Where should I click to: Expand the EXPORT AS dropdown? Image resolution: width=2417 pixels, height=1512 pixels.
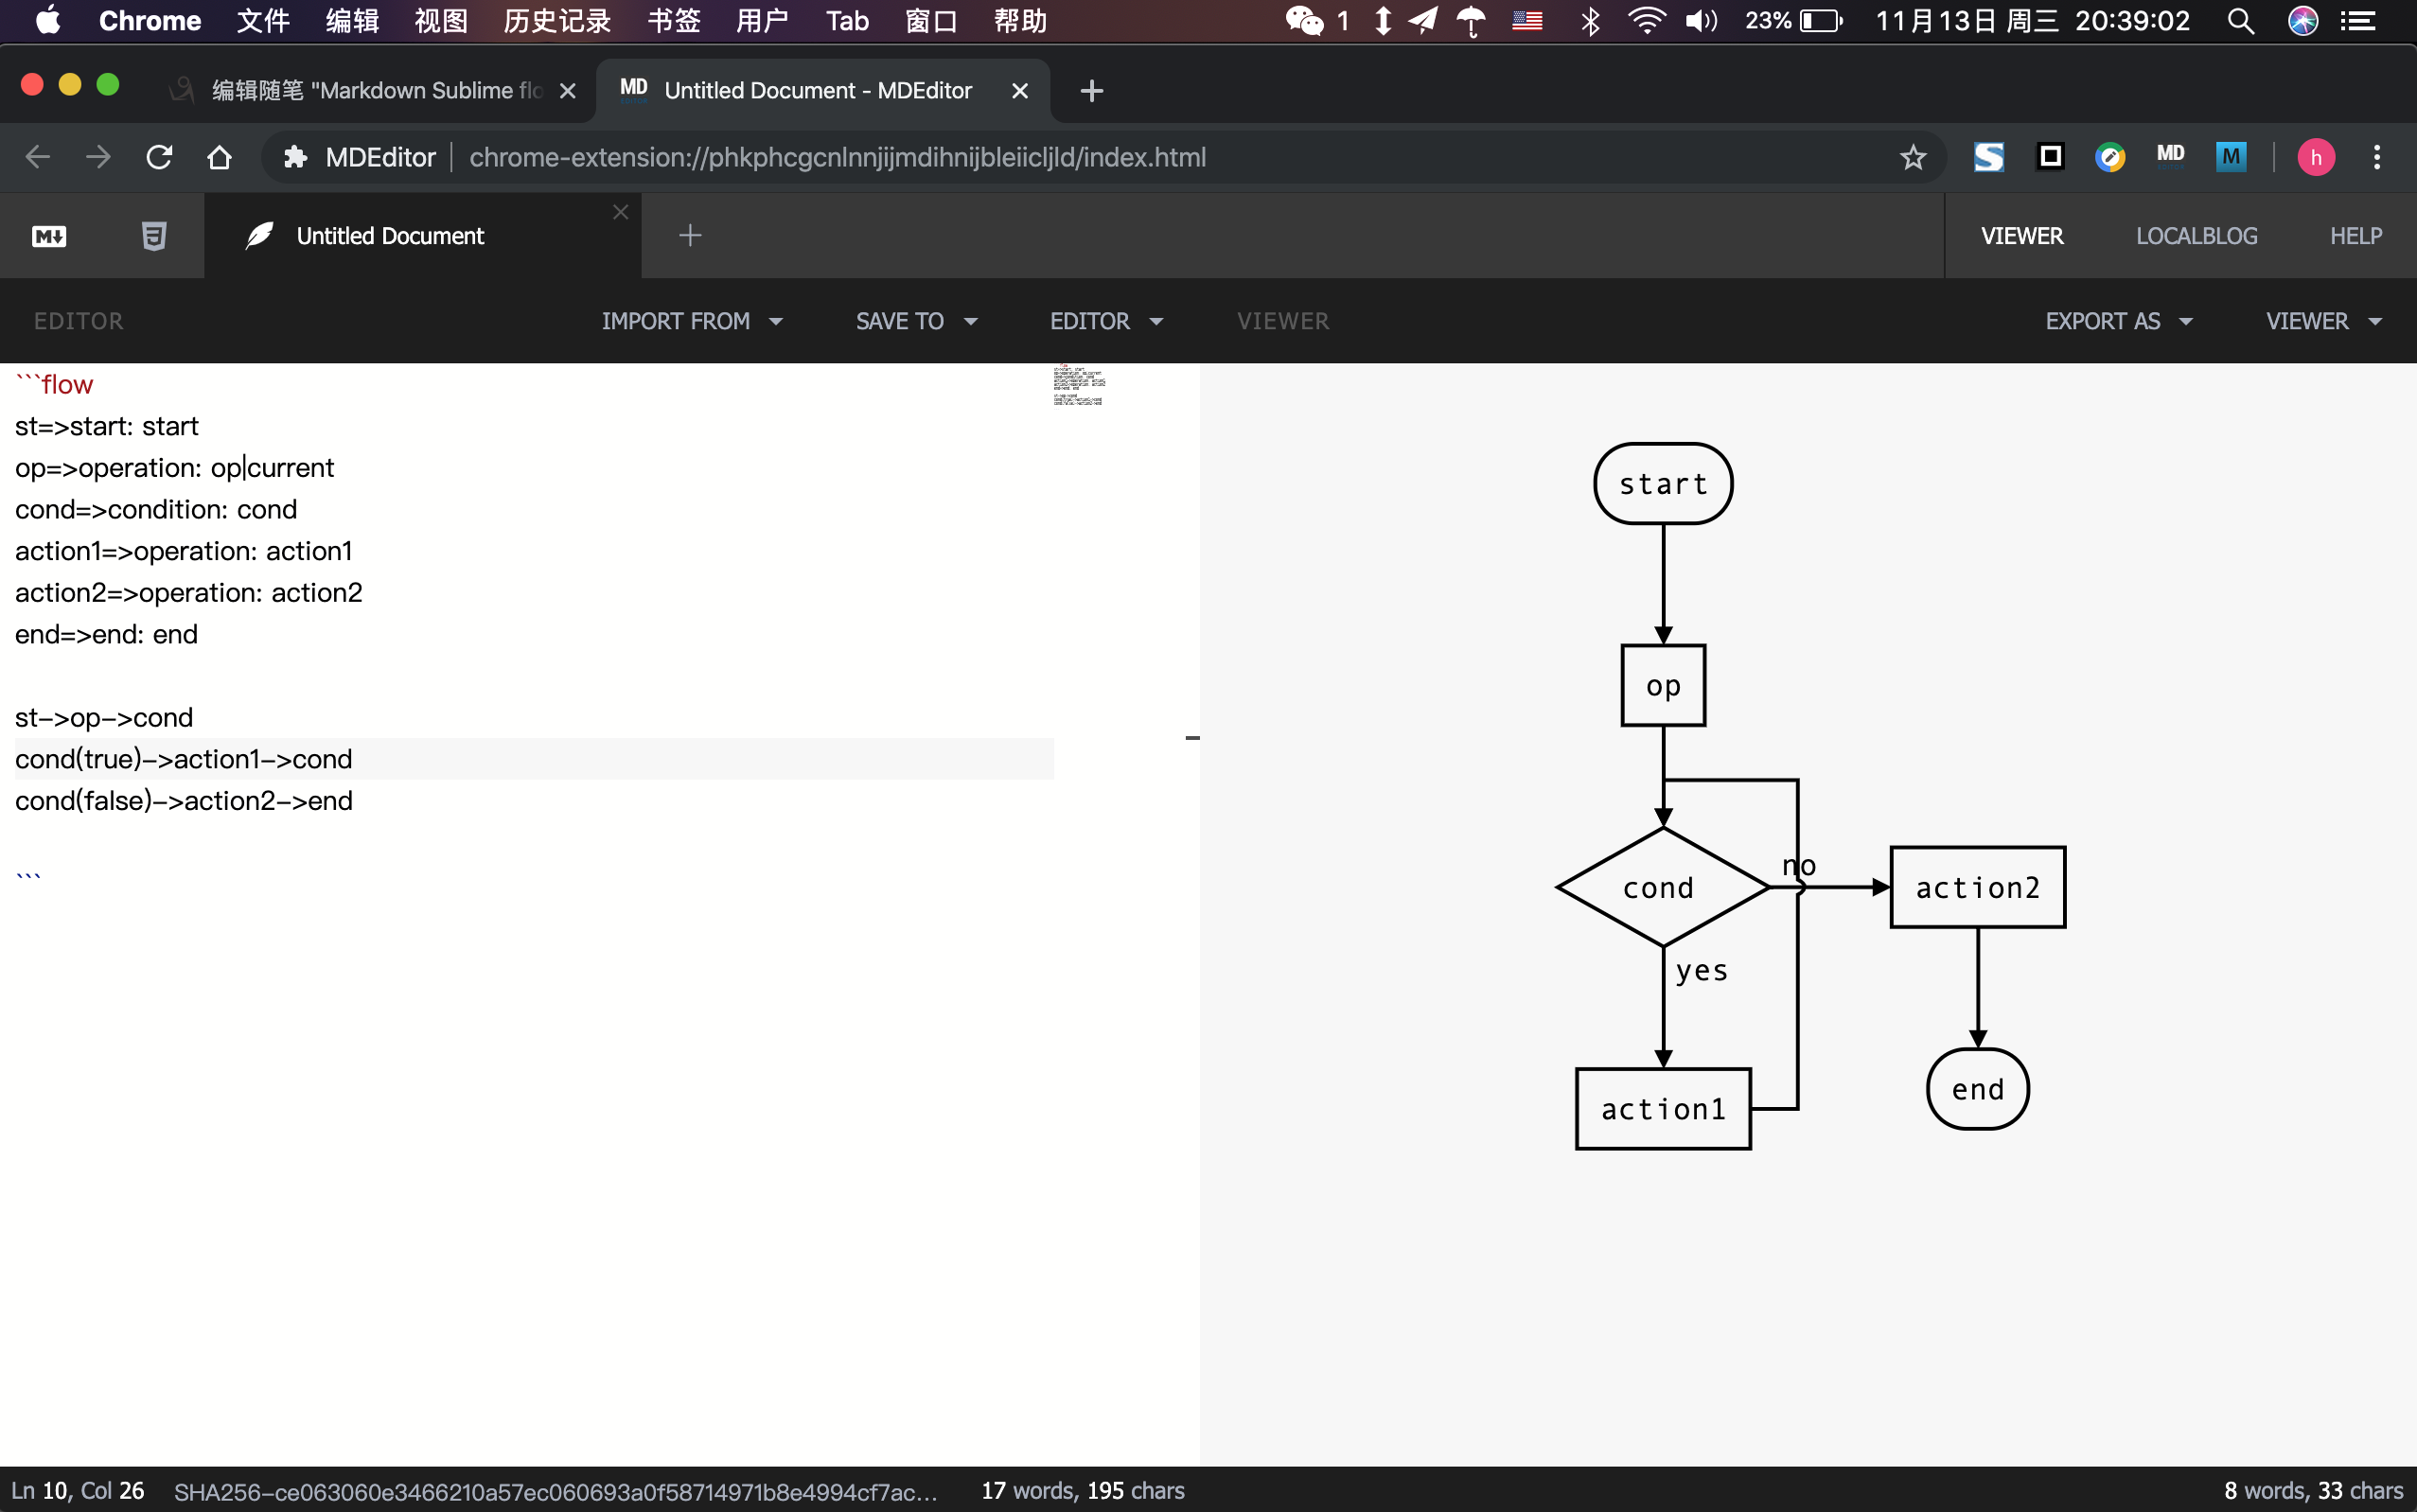click(x=2118, y=321)
